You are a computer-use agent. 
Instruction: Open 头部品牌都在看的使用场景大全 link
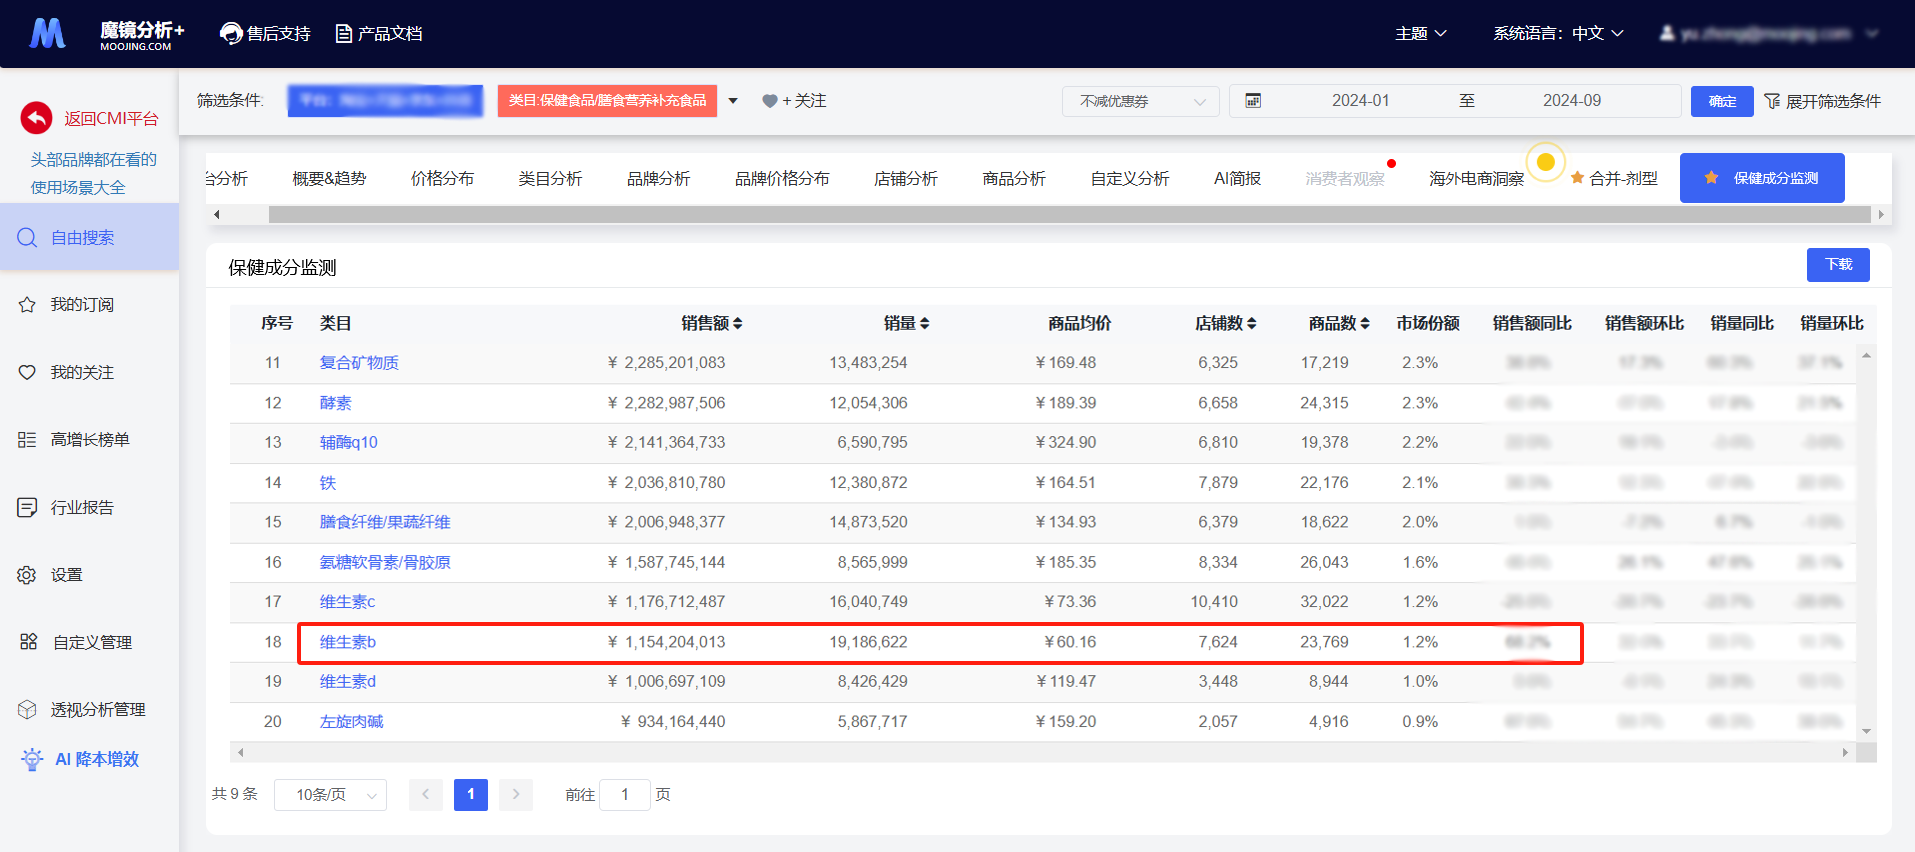click(93, 173)
